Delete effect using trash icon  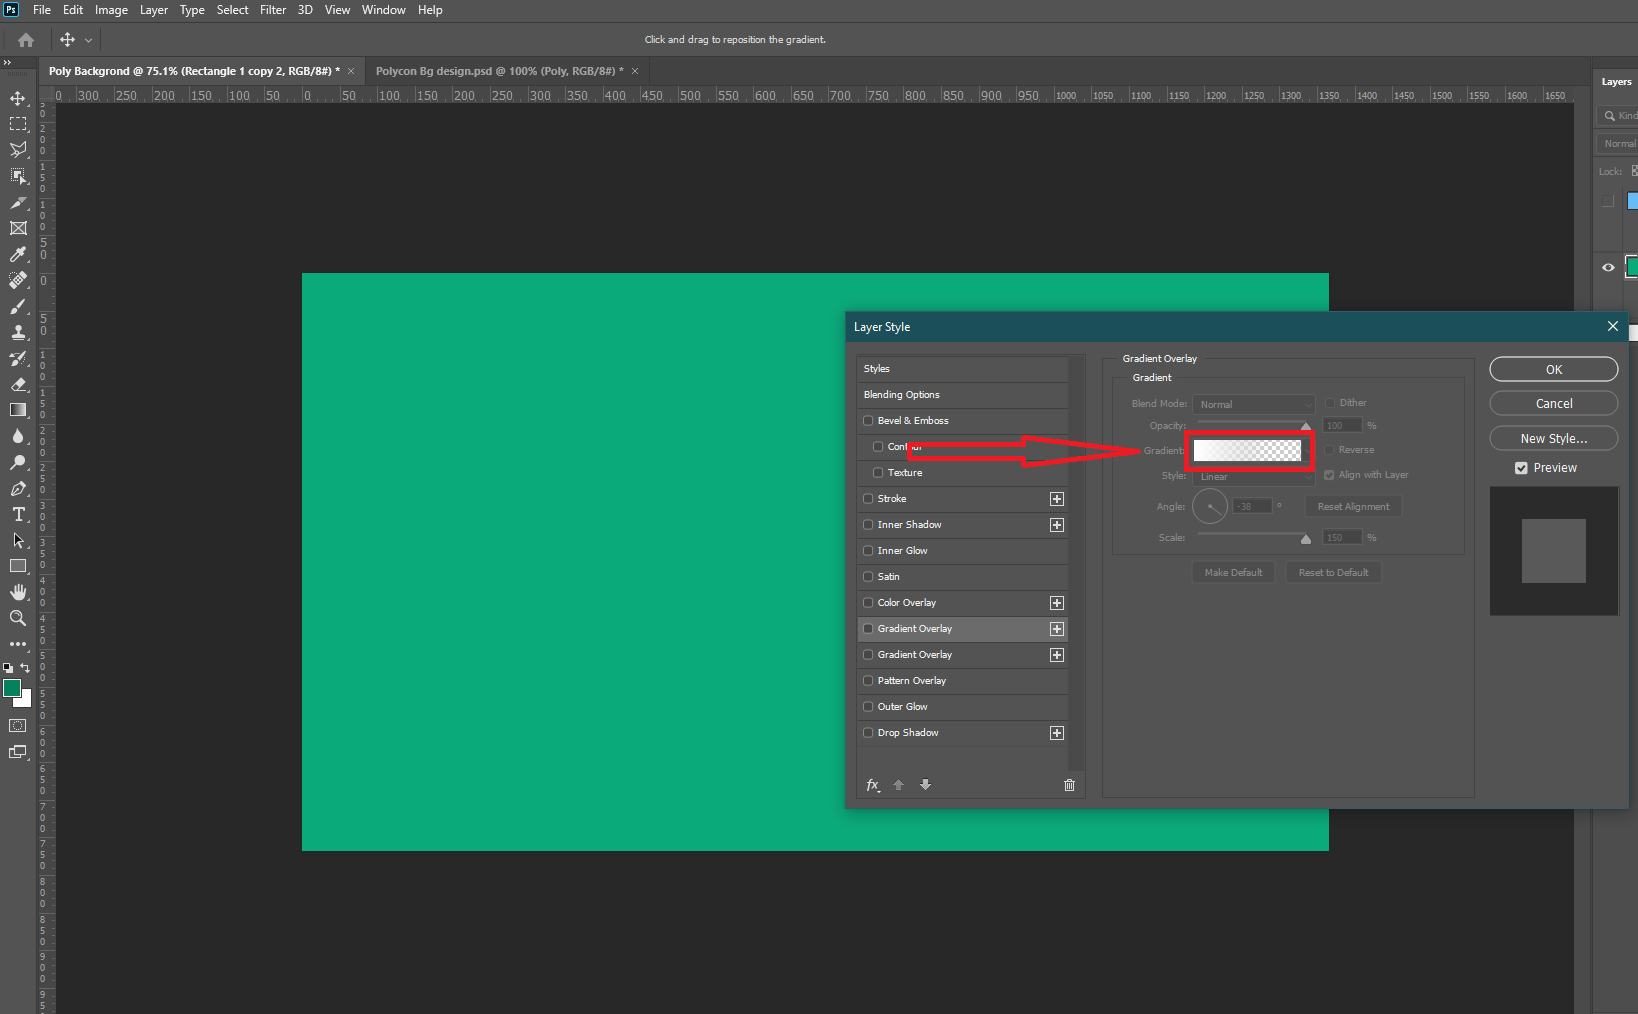pos(1069,785)
